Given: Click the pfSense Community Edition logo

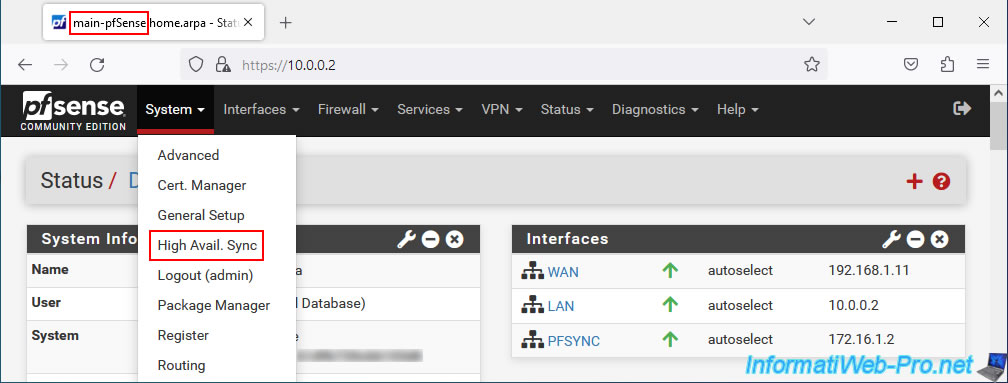Looking at the screenshot, I should coord(73,111).
